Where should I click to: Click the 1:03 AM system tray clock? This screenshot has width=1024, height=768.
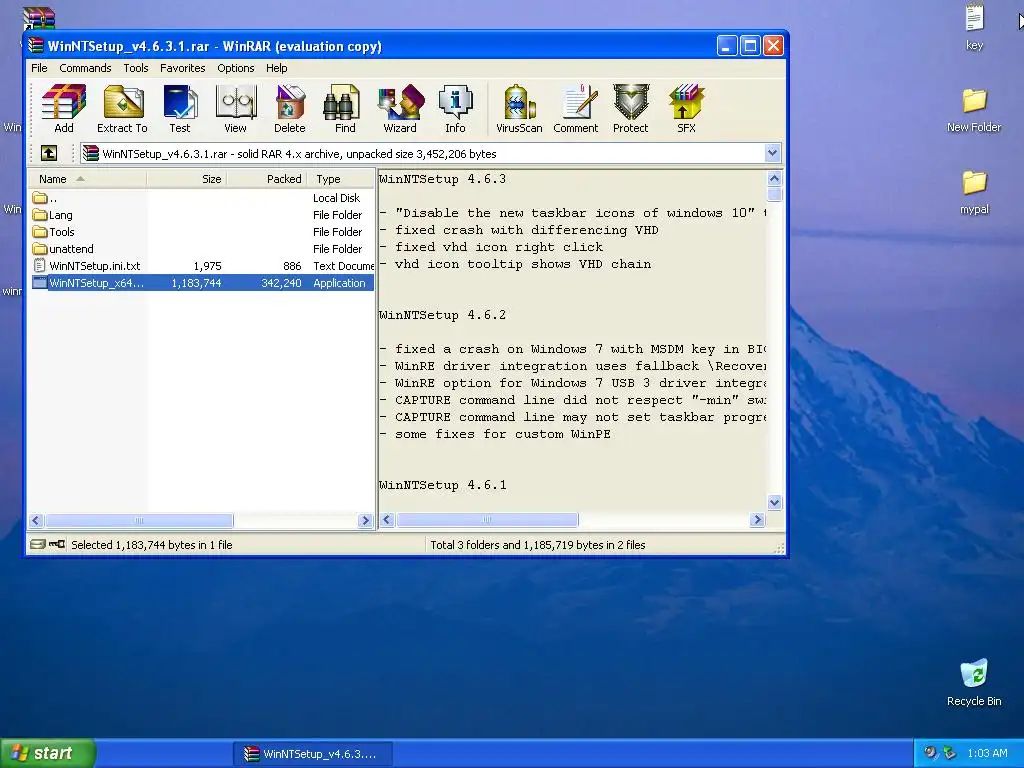tap(987, 753)
